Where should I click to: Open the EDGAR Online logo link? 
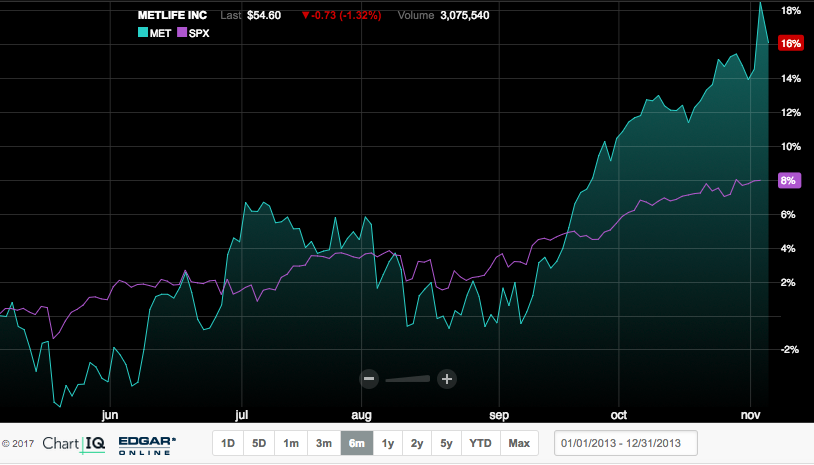coord(147,445)
